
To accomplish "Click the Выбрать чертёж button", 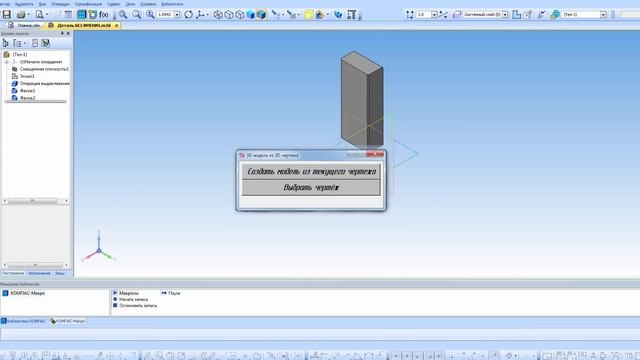I will 311,188.
